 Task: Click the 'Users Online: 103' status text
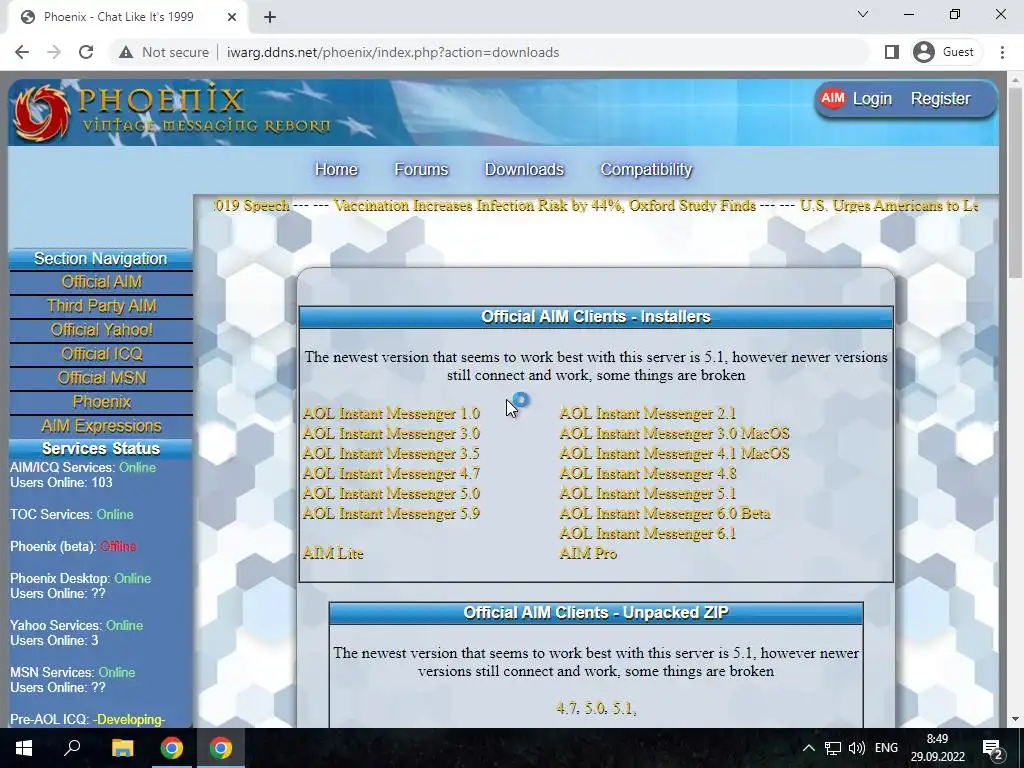(61, 483)
